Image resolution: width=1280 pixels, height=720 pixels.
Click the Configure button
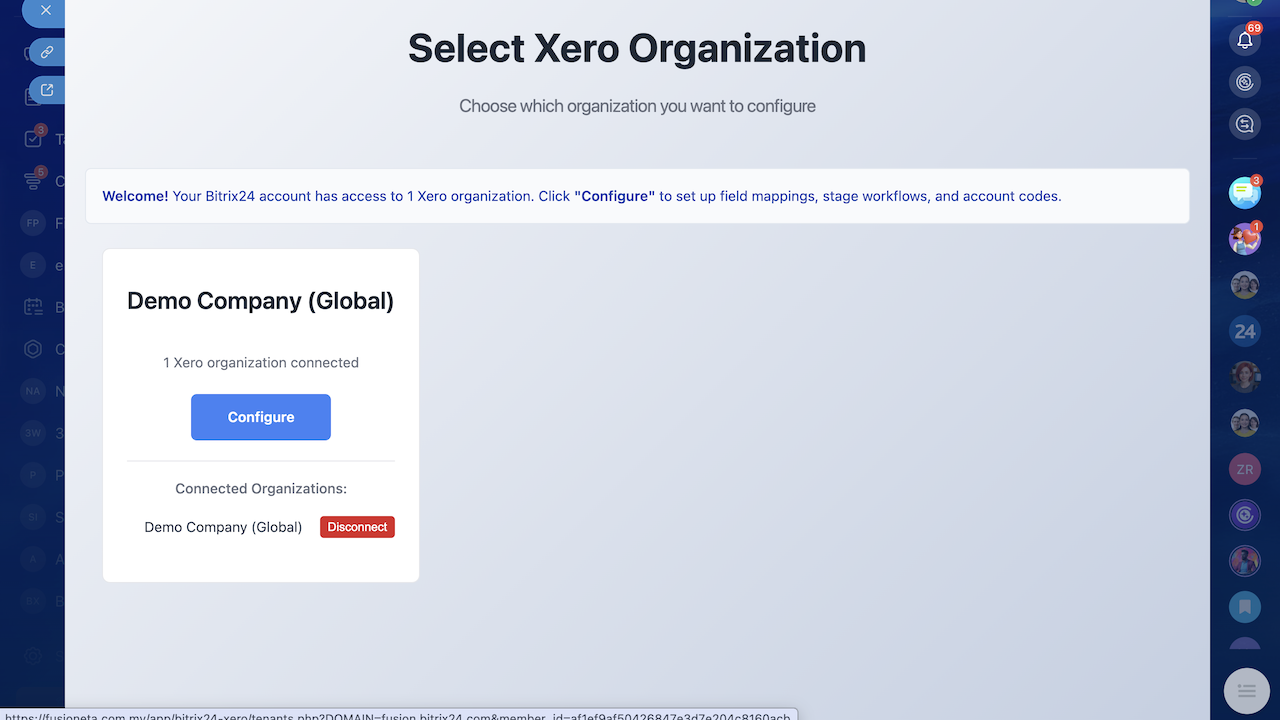tap(261, 417)
